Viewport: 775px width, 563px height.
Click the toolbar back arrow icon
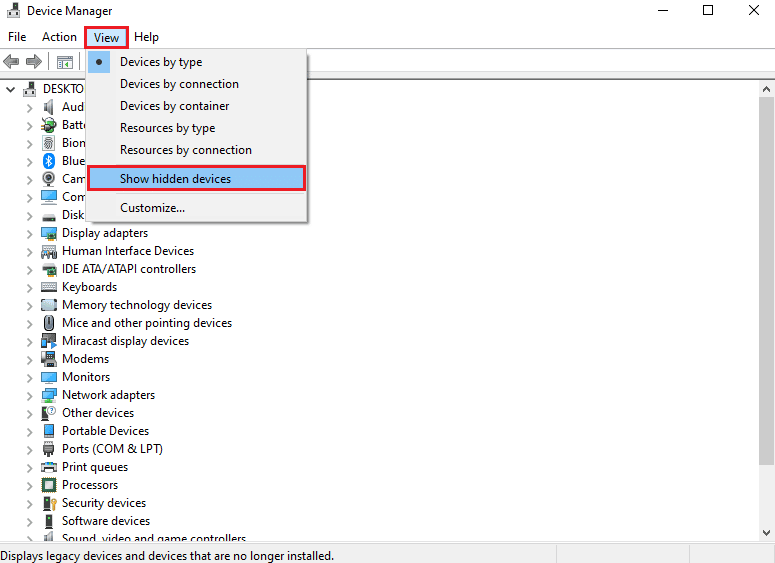[12, 62]
